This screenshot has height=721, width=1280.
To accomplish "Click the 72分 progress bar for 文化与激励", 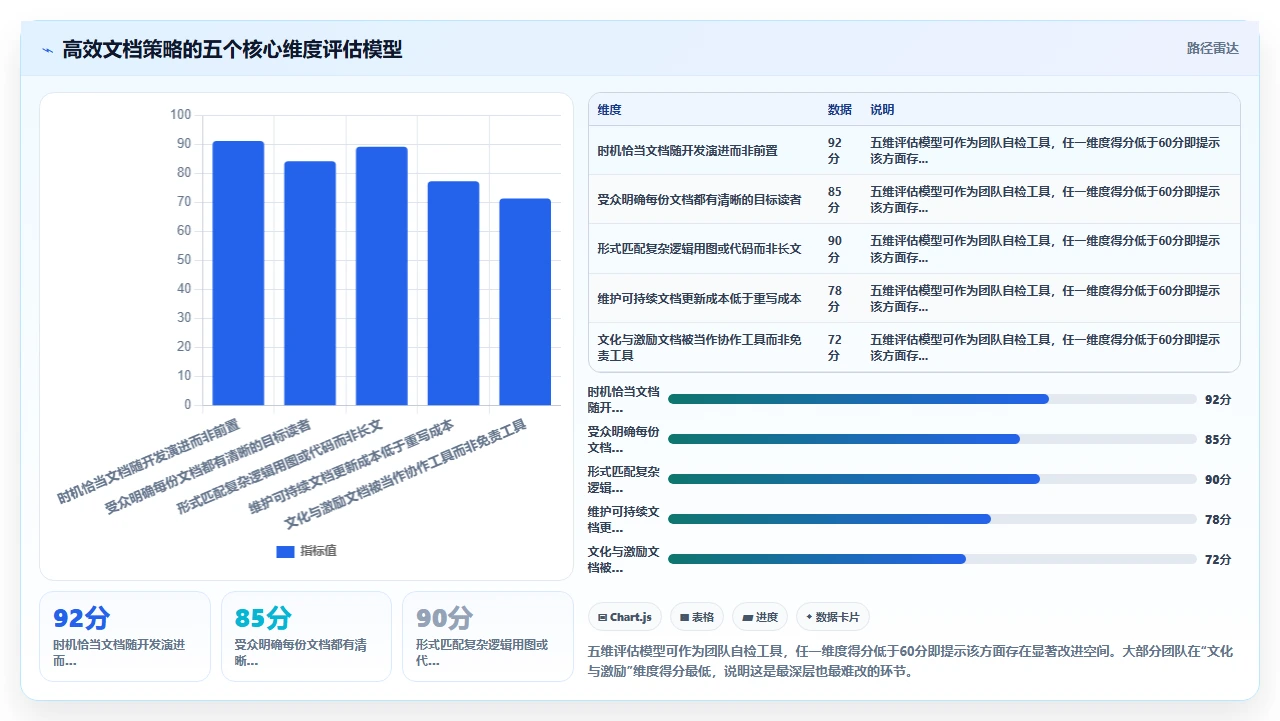I will 932,559.
